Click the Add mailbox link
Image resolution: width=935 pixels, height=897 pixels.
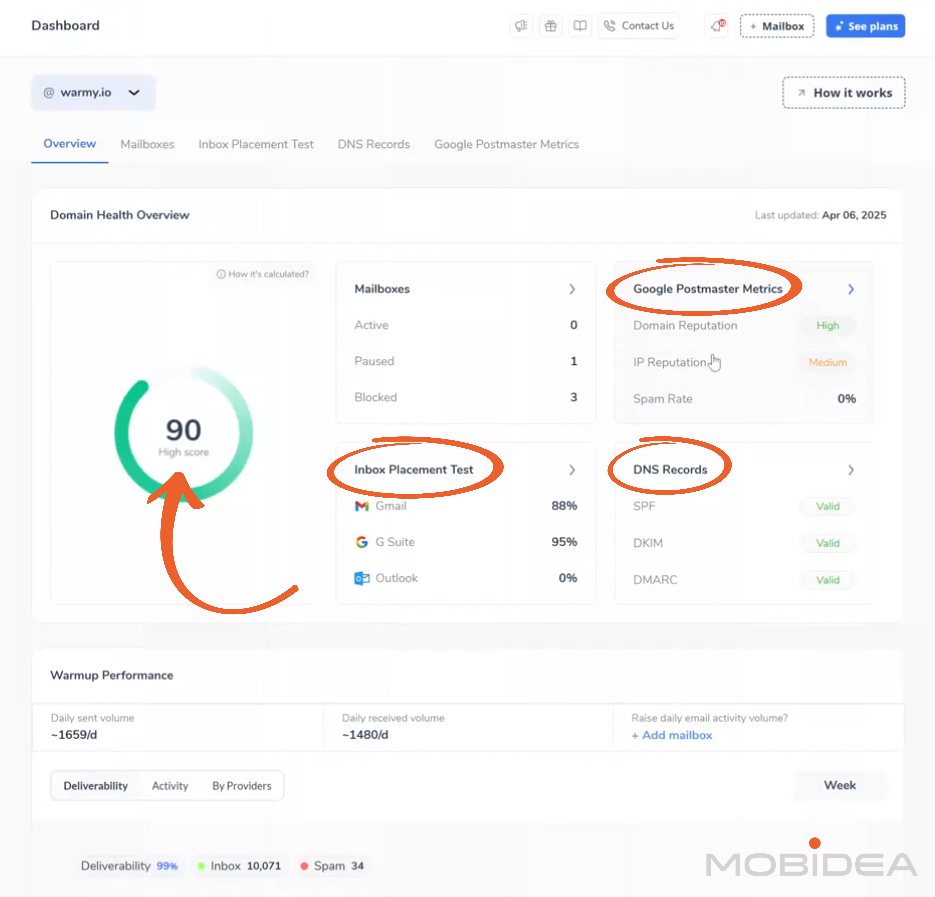pos(672,735)
